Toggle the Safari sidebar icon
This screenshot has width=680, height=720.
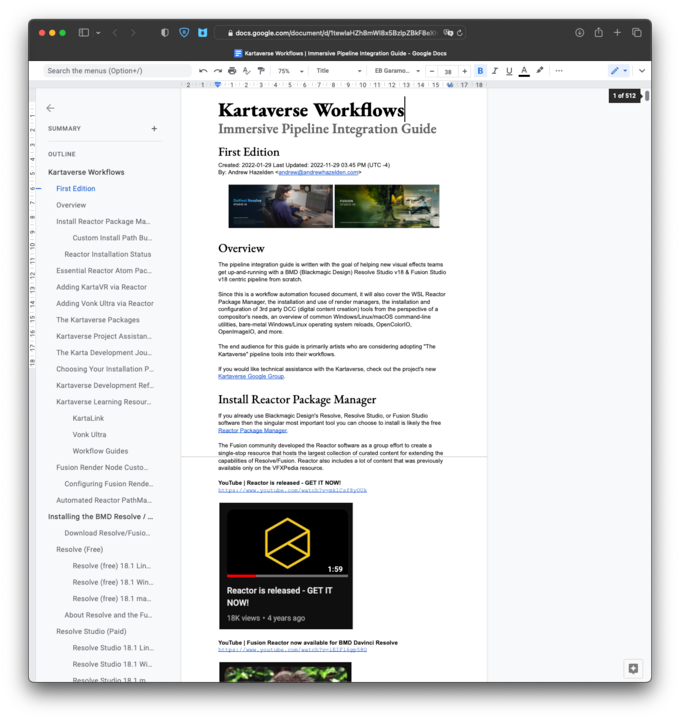click(84, 33)
